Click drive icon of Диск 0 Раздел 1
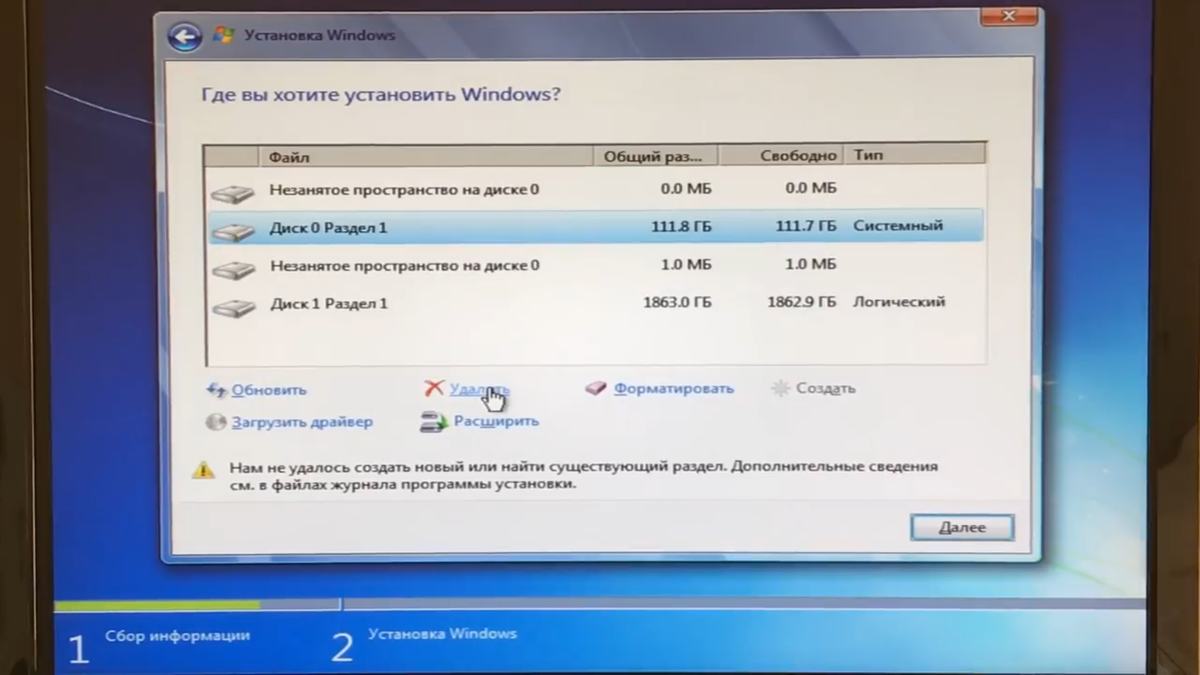Viewport: 1200px width, 675px height. (x=233, y=230)
